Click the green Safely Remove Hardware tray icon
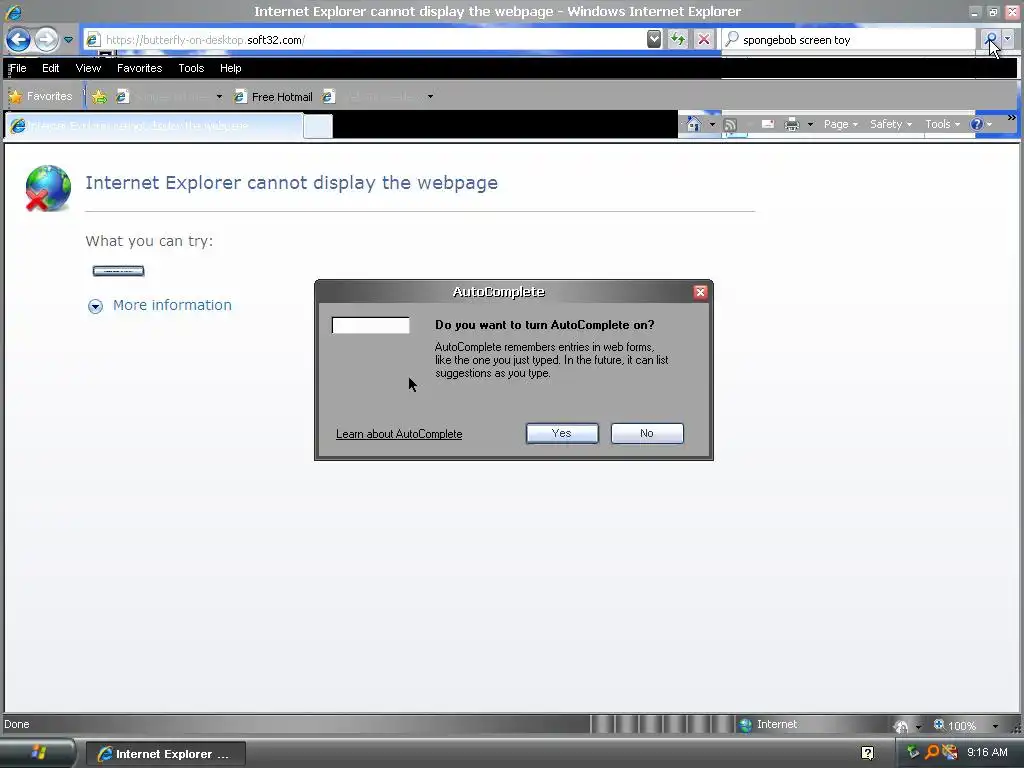The image size is (1024, 768). [x=912, y=753]
